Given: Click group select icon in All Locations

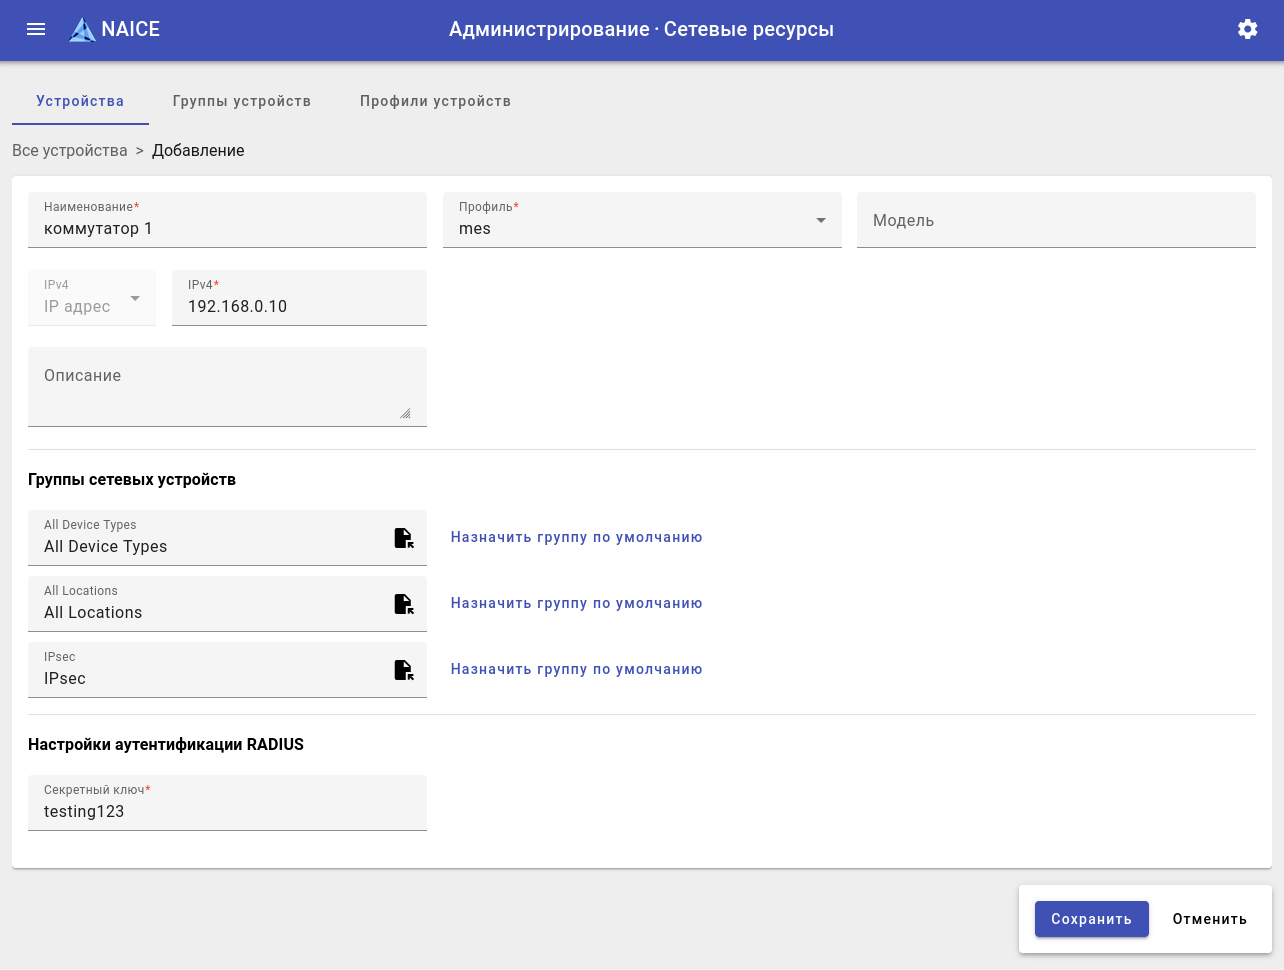Looking at the screenshot, I should pyautogui.click(x=403, y=604).
